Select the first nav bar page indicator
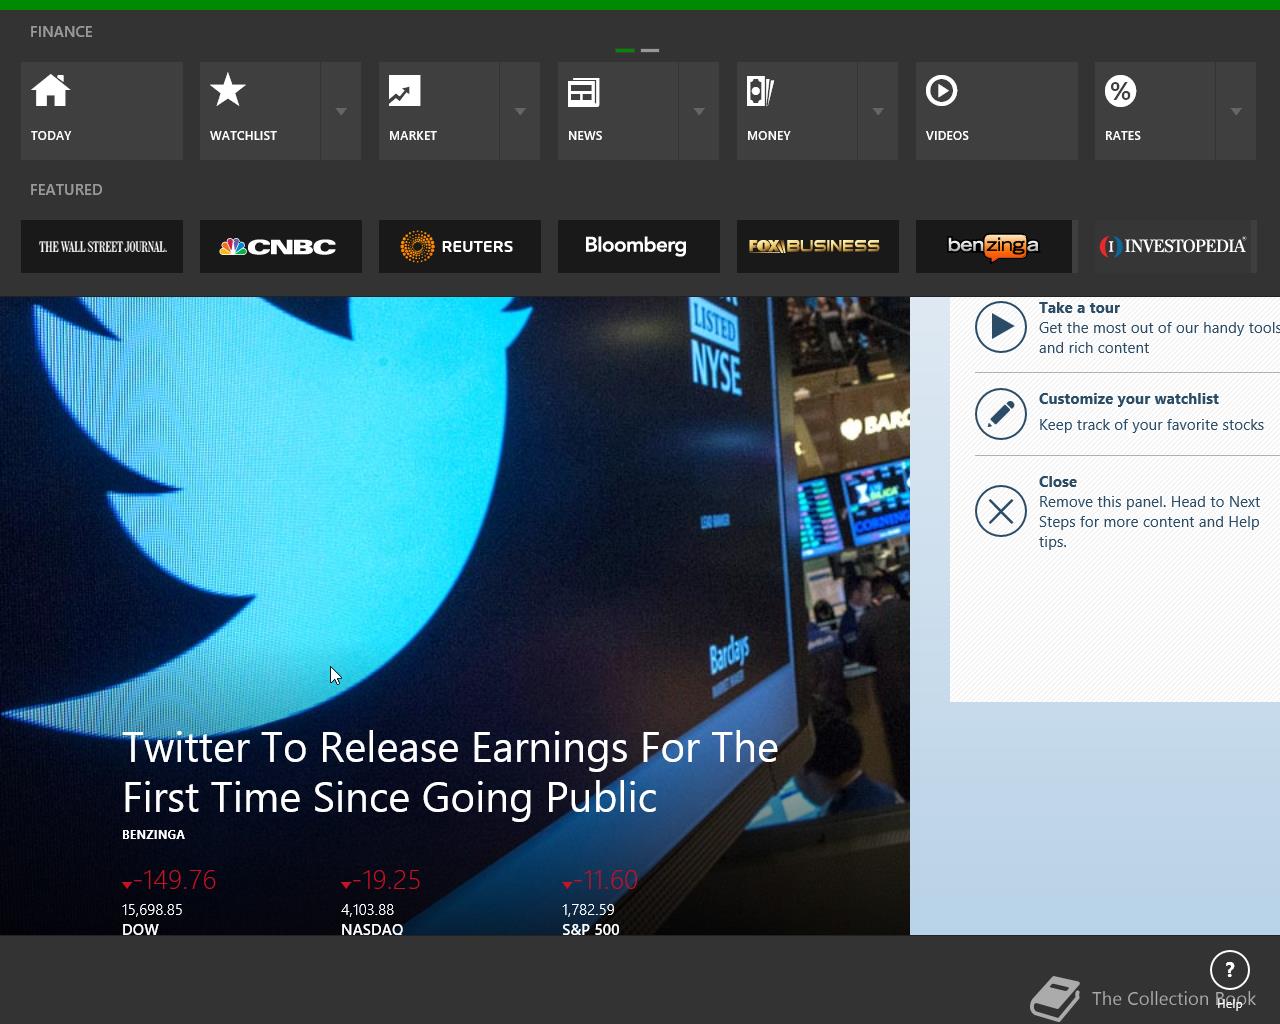Image resolution: width=1280 pixels, height=1024 pixels. pos(625,50)
